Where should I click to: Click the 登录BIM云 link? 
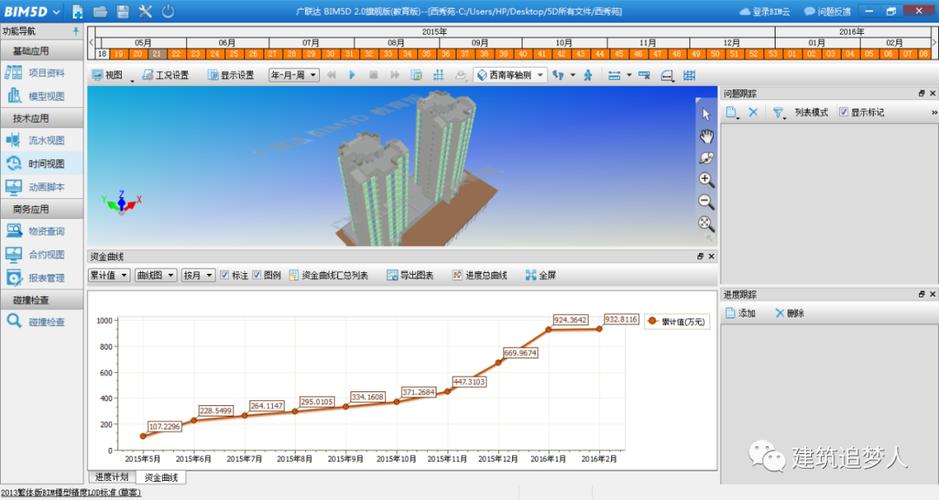point(765,11)
